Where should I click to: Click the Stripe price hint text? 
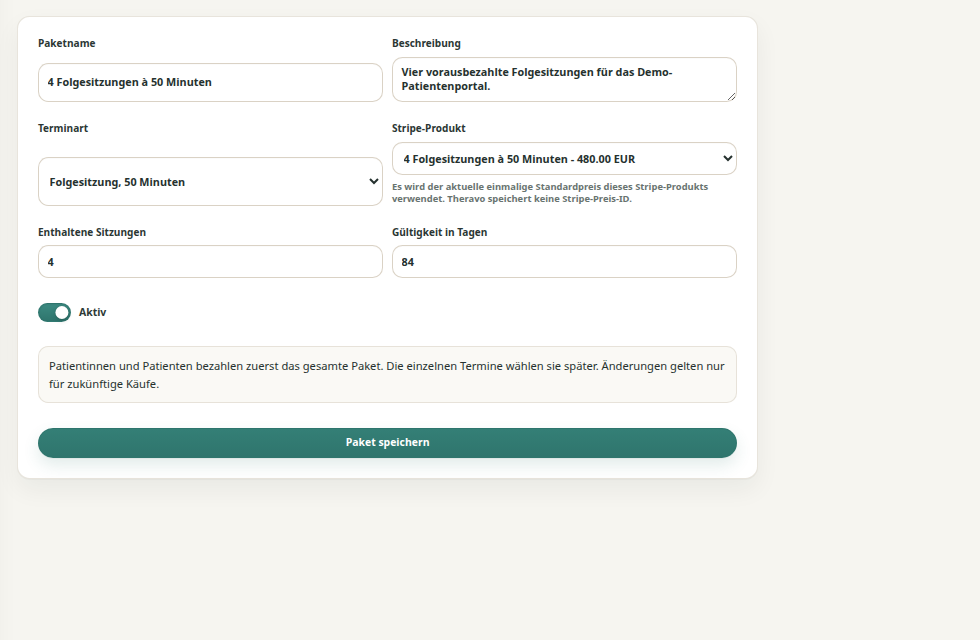[550, 192]
